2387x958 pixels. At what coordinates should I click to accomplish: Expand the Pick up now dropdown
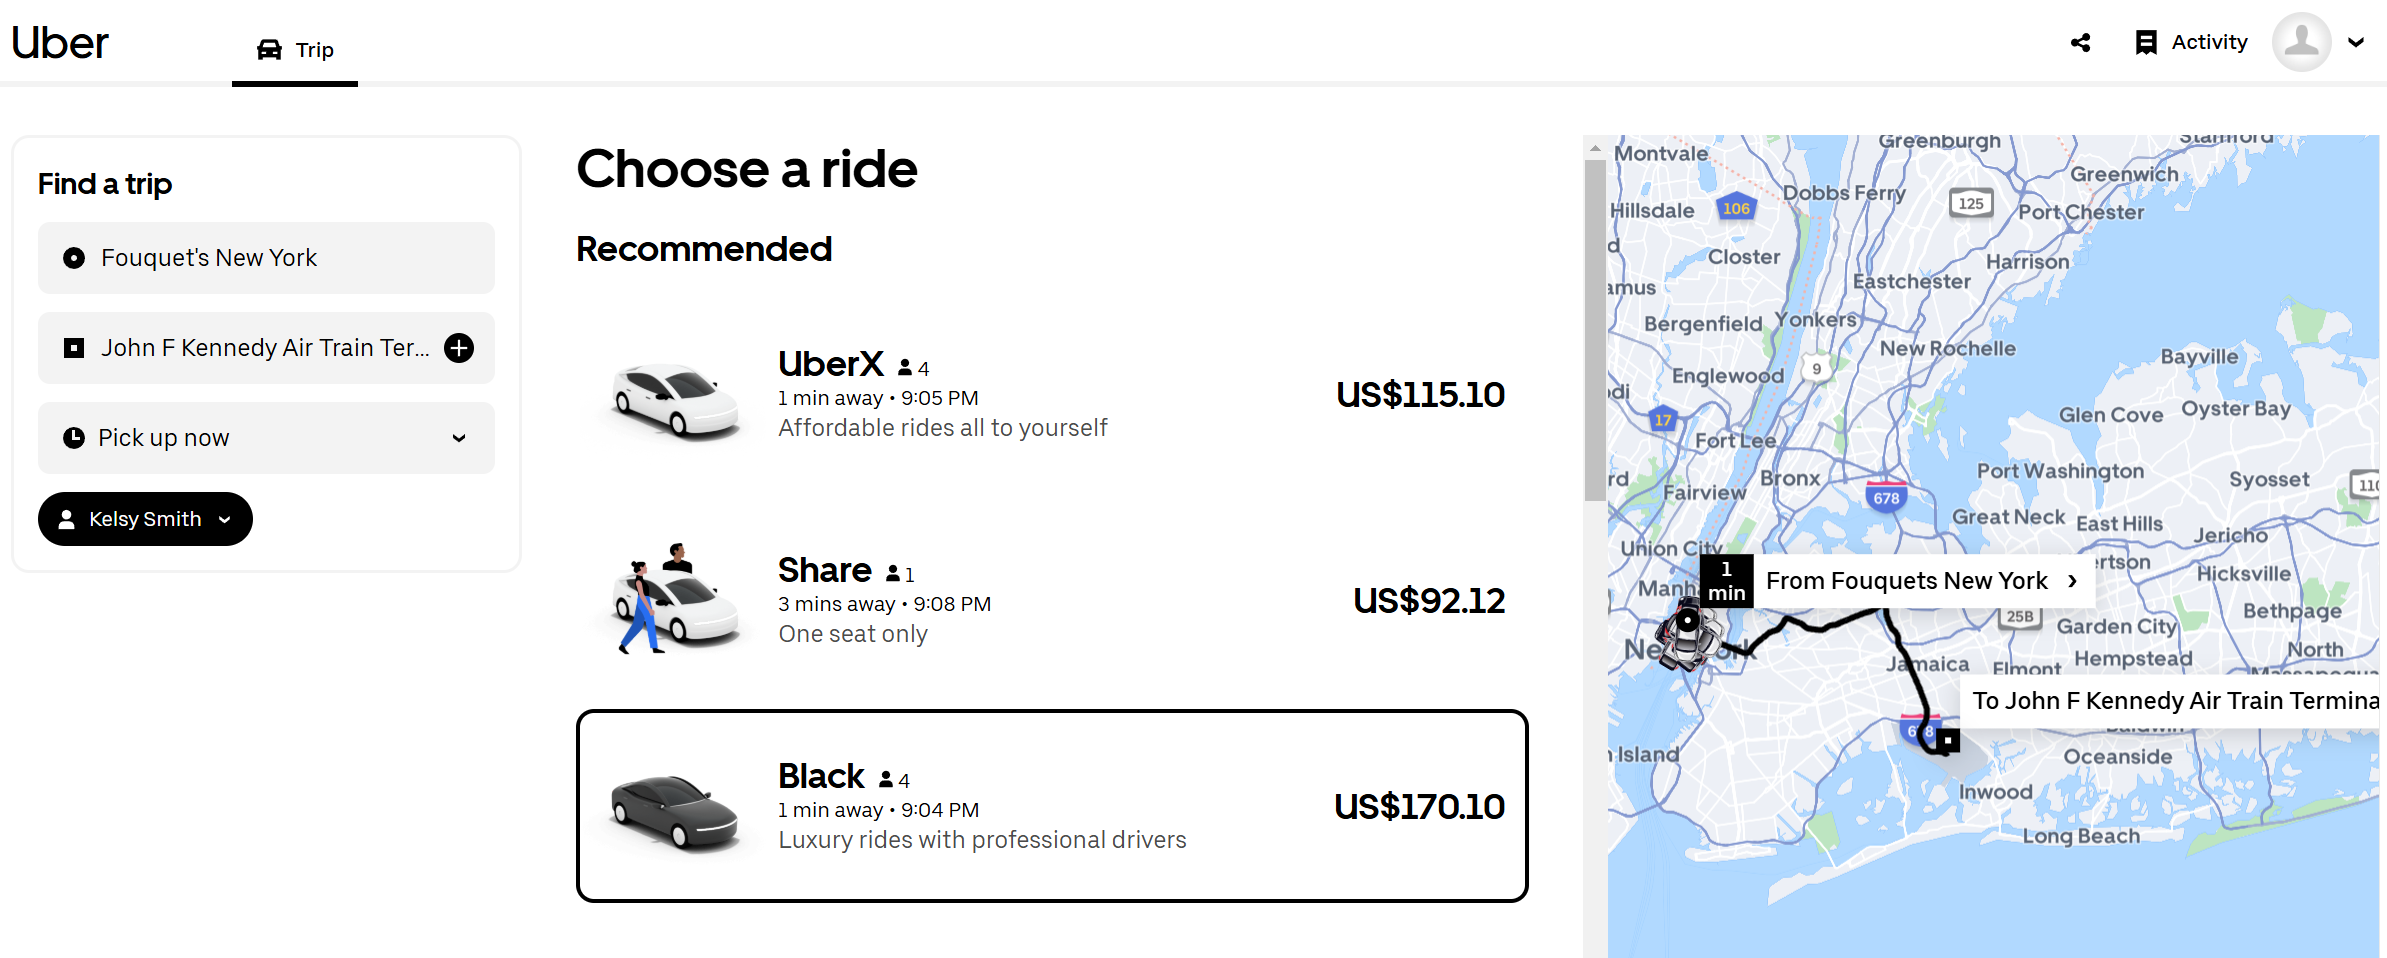266,438
